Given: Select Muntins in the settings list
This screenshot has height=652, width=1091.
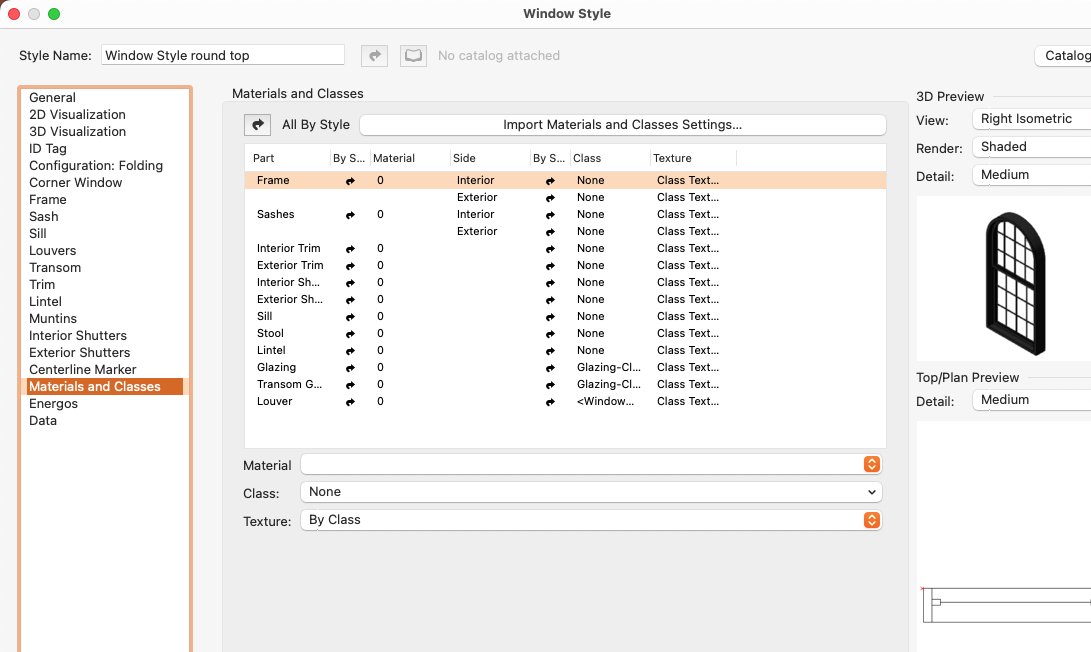Looking at the screenshot, I should click(53, 319).
